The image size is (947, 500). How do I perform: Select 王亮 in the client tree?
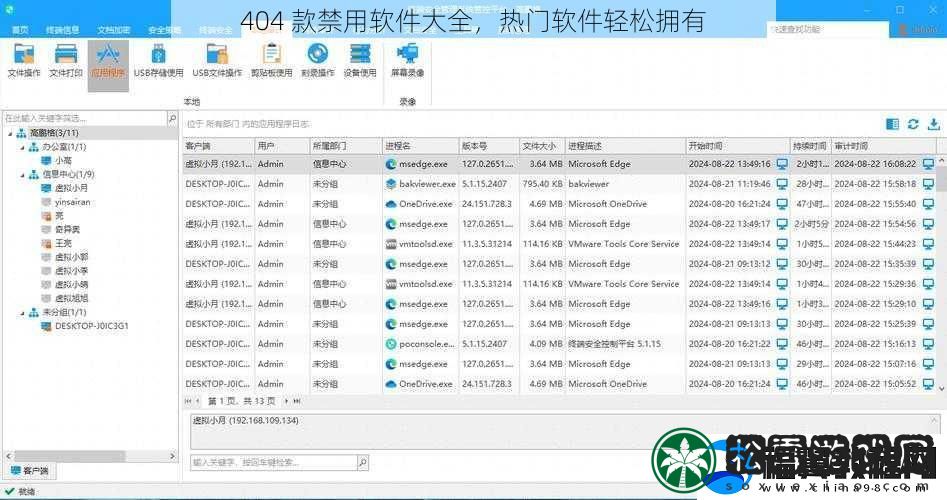[x=63, y=243]
